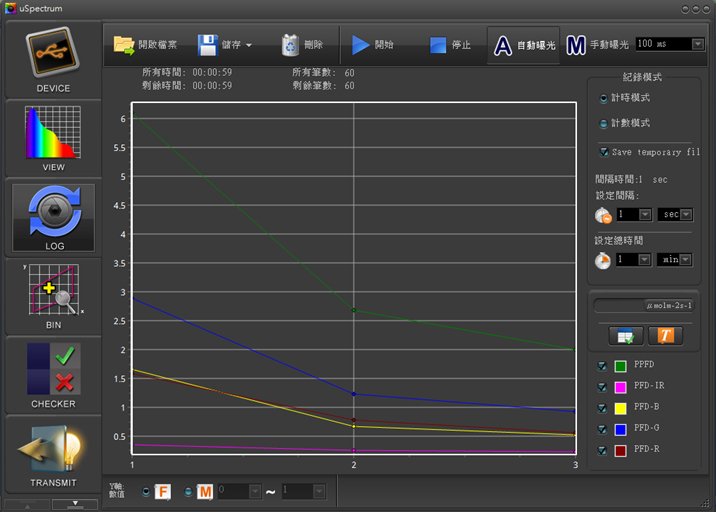This screenshot has height=512, width=716.
Task: Select the M Y-axis radio button
Action: point(188,492)
